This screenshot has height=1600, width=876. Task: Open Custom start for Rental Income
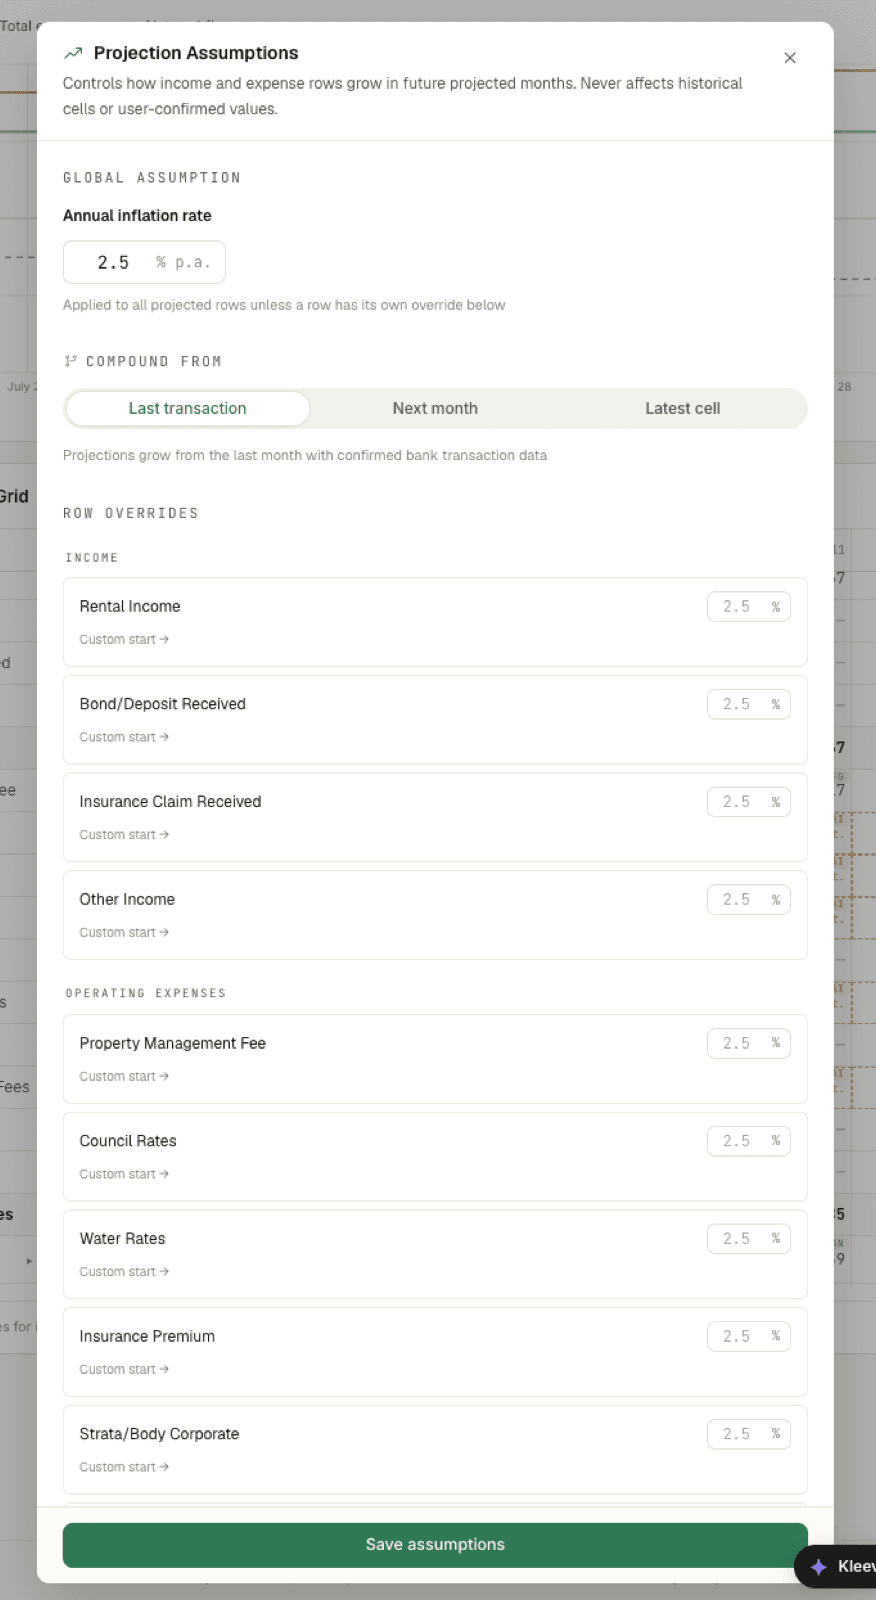pyautogui.click(x=124, y=639)
